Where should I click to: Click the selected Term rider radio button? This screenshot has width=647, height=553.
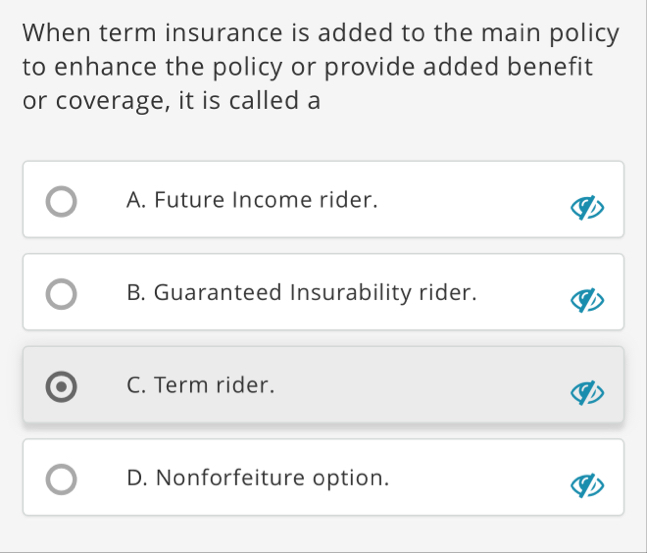(x=61, y=386)
